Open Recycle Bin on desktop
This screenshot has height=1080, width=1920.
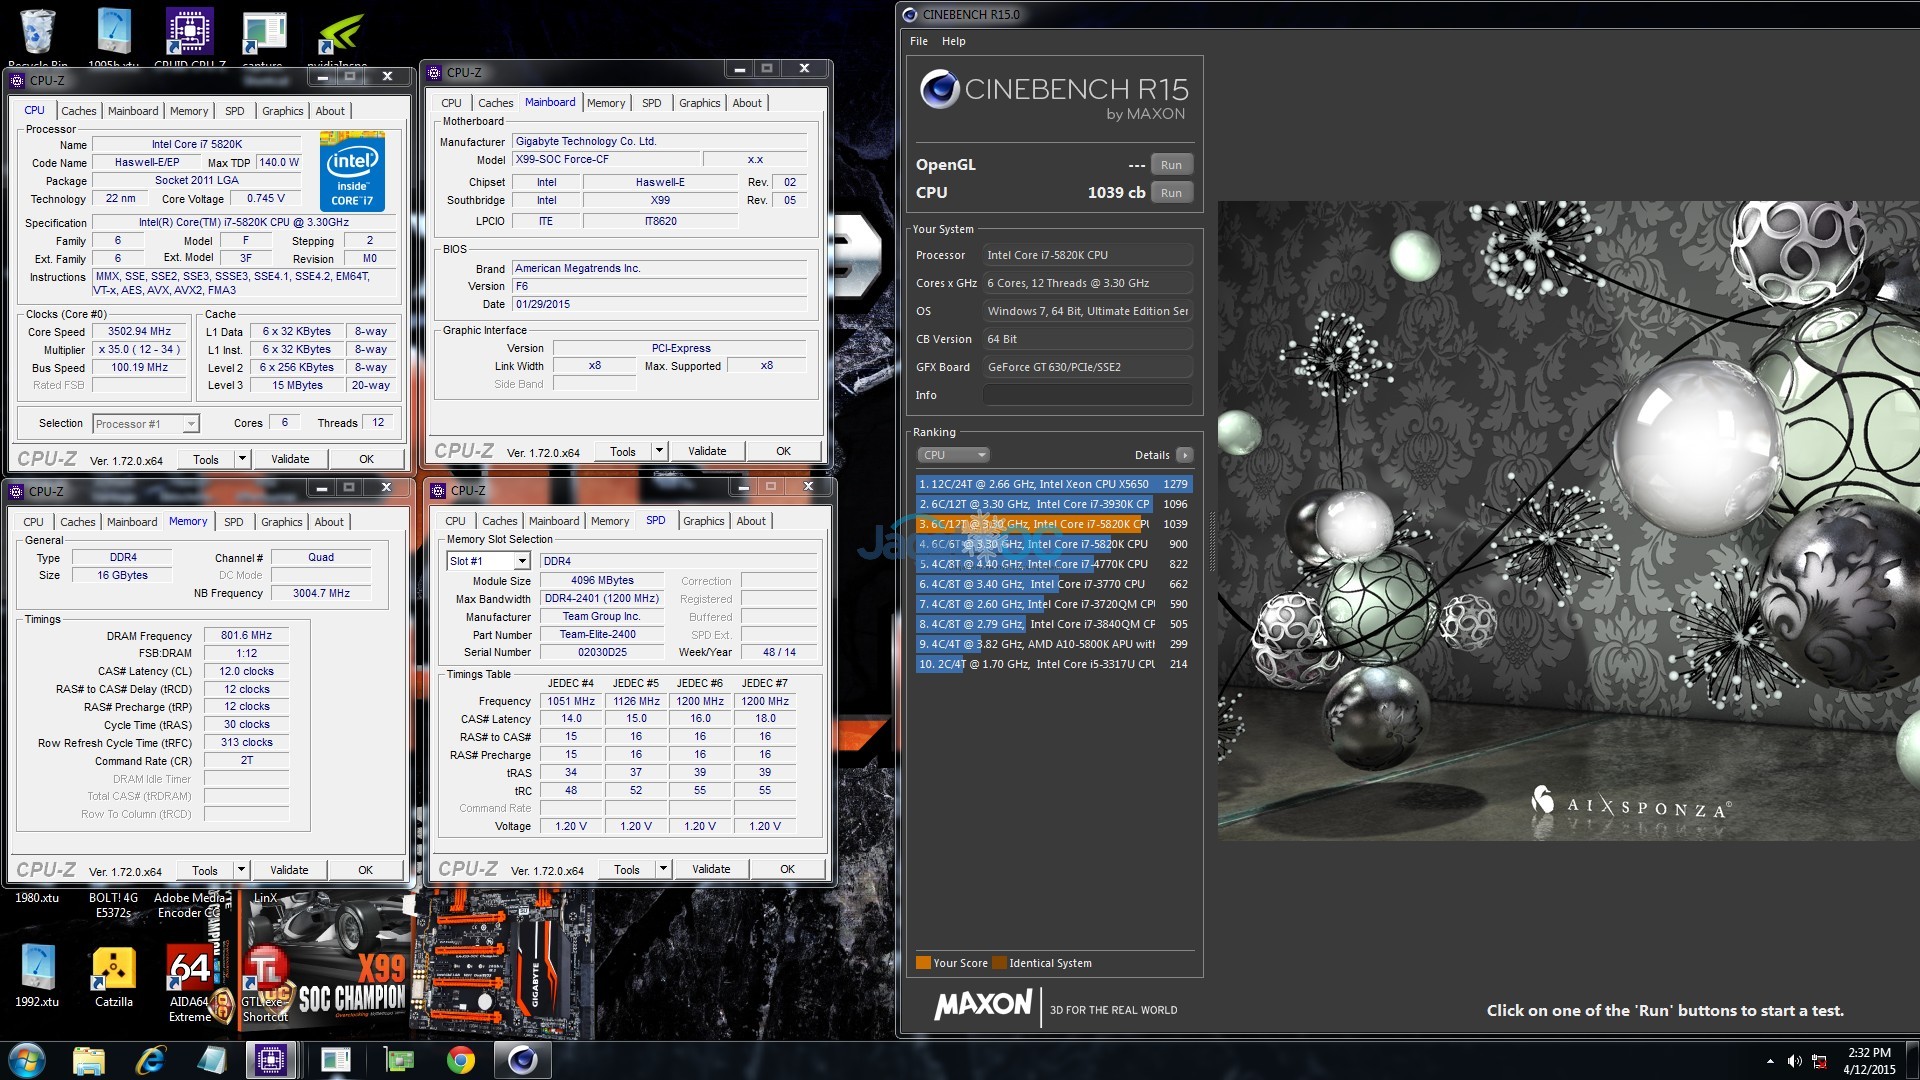(x=38, y=32)
